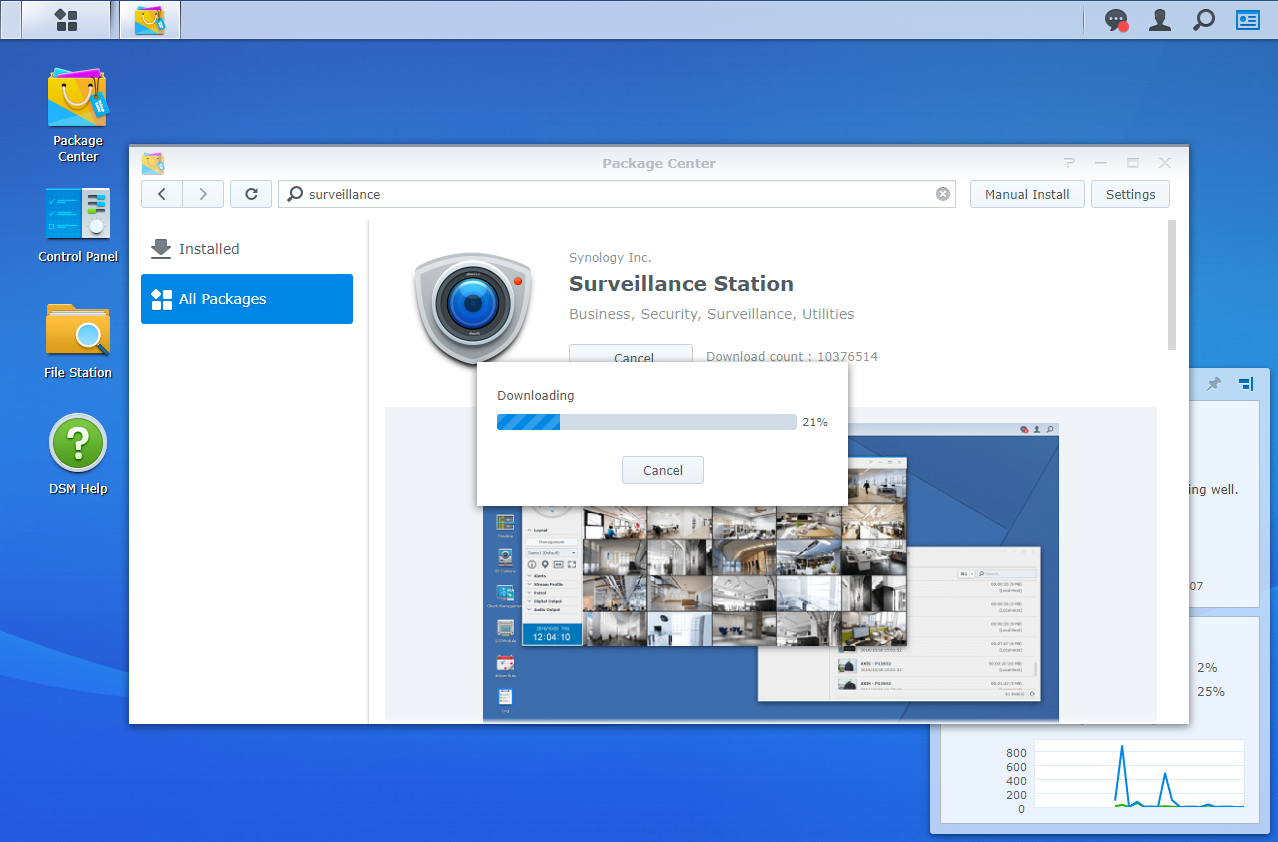Click inside the search input field

tap(600, 194)
